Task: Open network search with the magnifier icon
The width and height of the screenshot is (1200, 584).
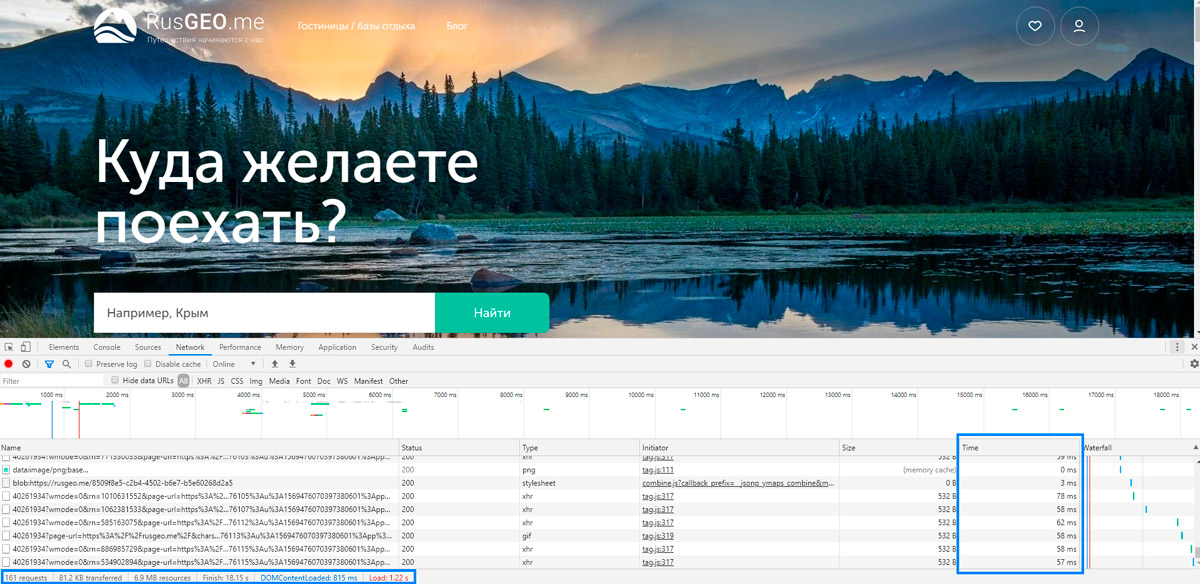Action: (x=66, y=363)
